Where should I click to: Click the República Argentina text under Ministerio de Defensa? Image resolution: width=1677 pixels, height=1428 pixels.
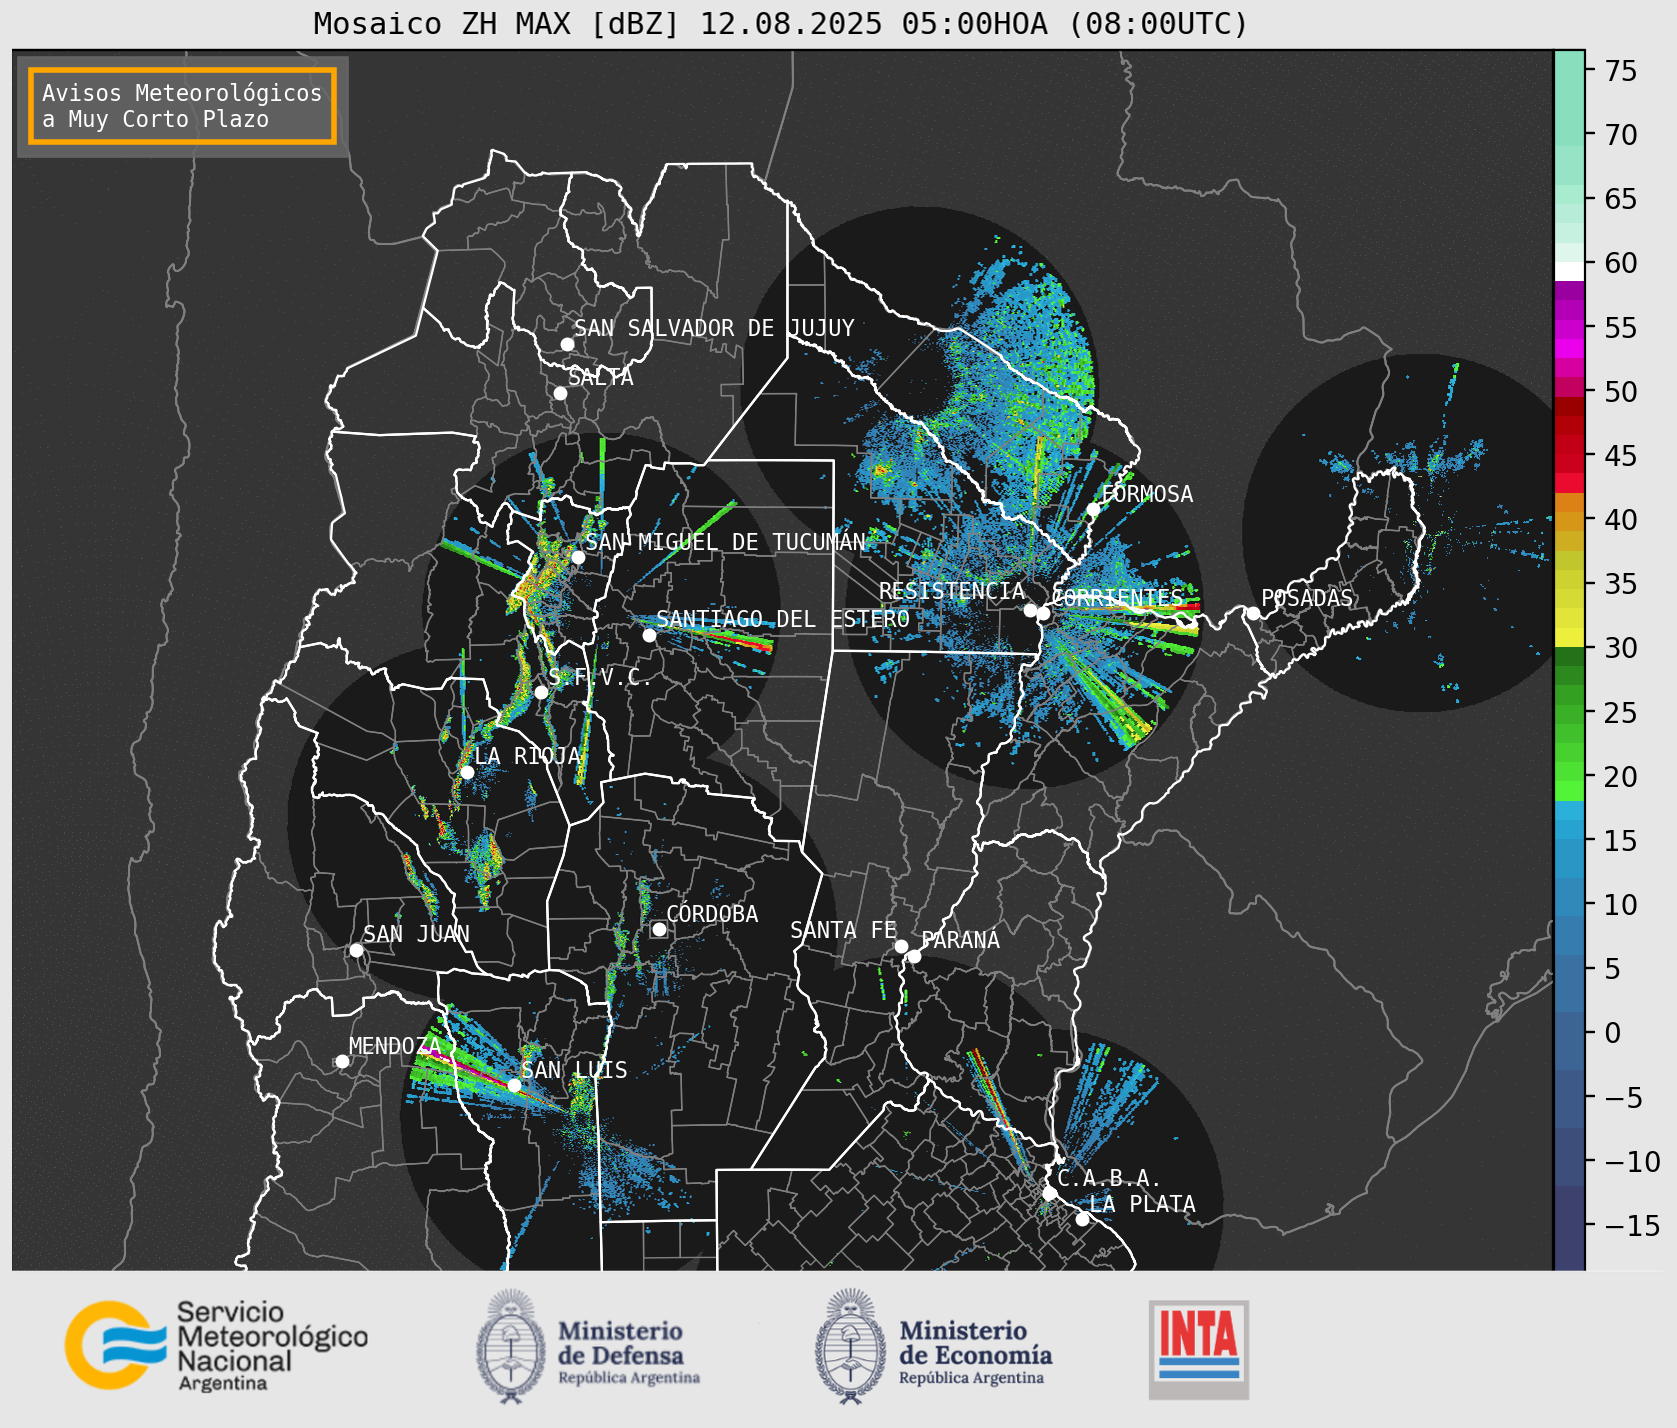pos(629,1378)
